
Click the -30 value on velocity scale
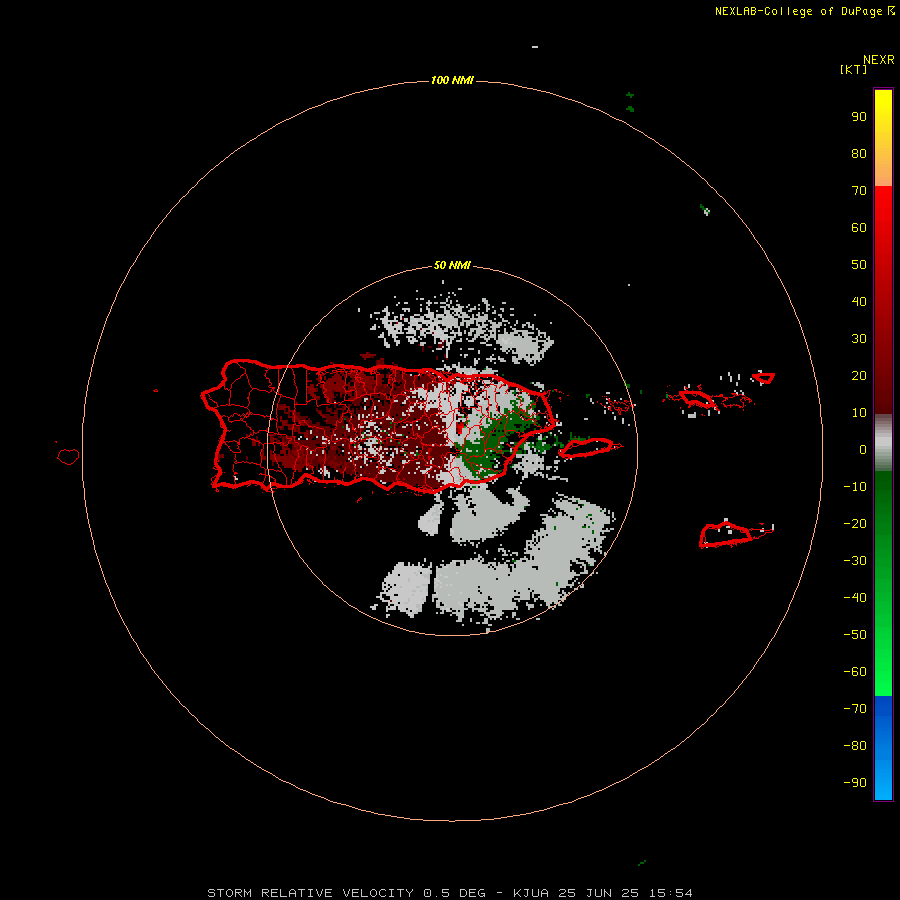click(x=855, y=561)
